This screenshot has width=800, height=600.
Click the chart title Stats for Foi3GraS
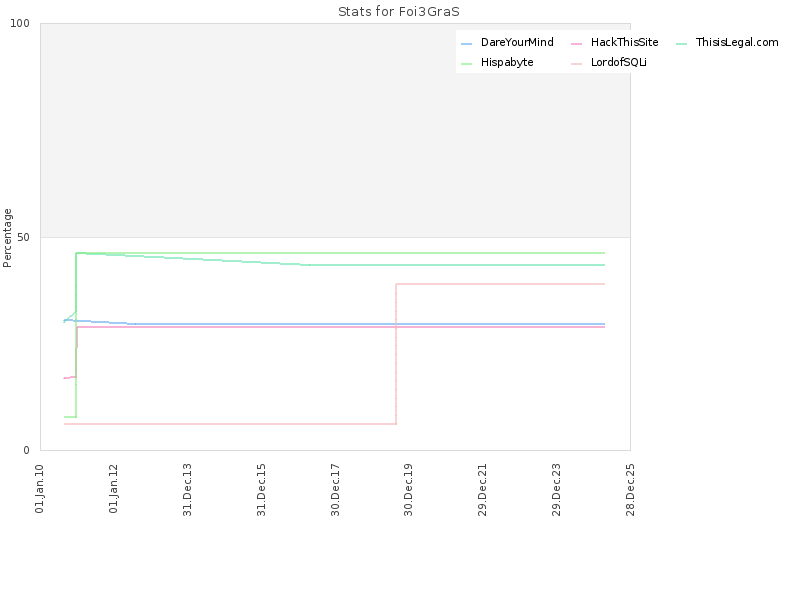tap(398, 12)
